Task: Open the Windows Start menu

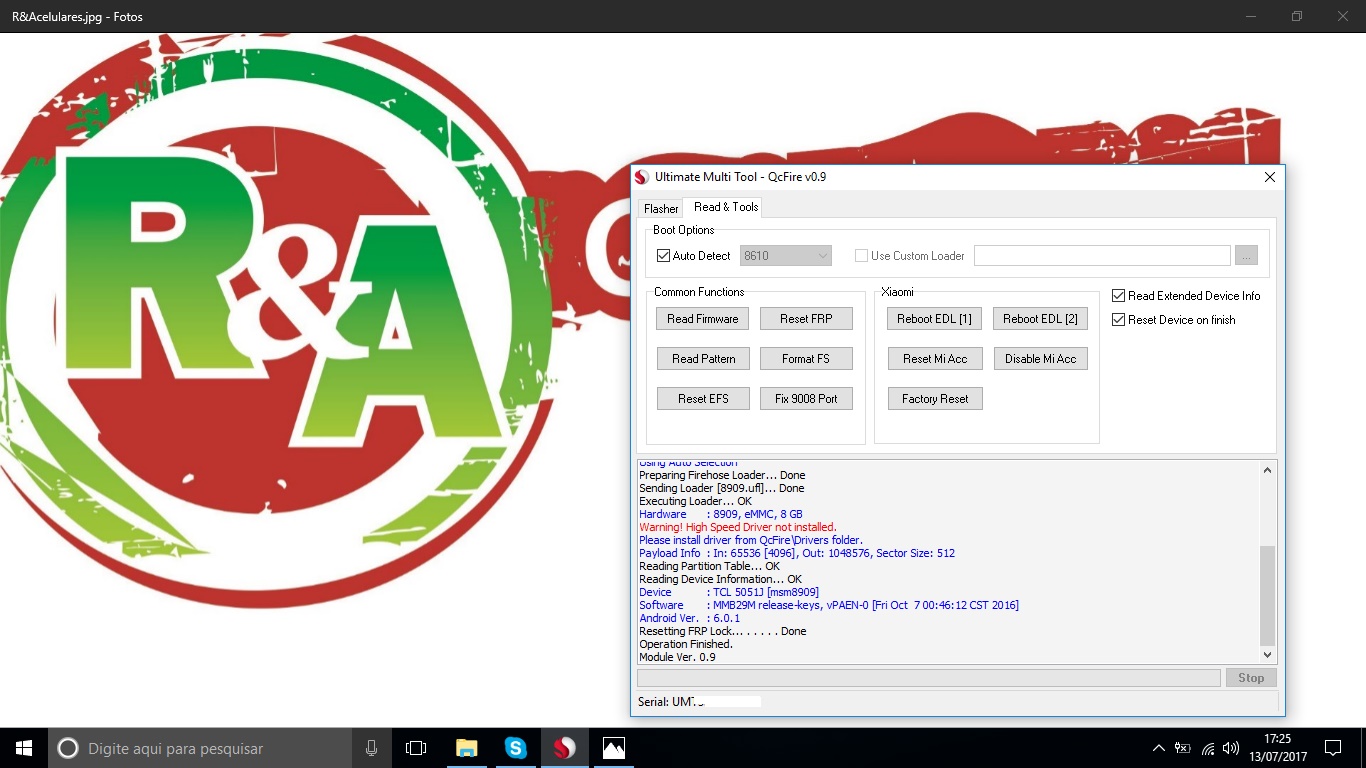Action: pos(24,748)
